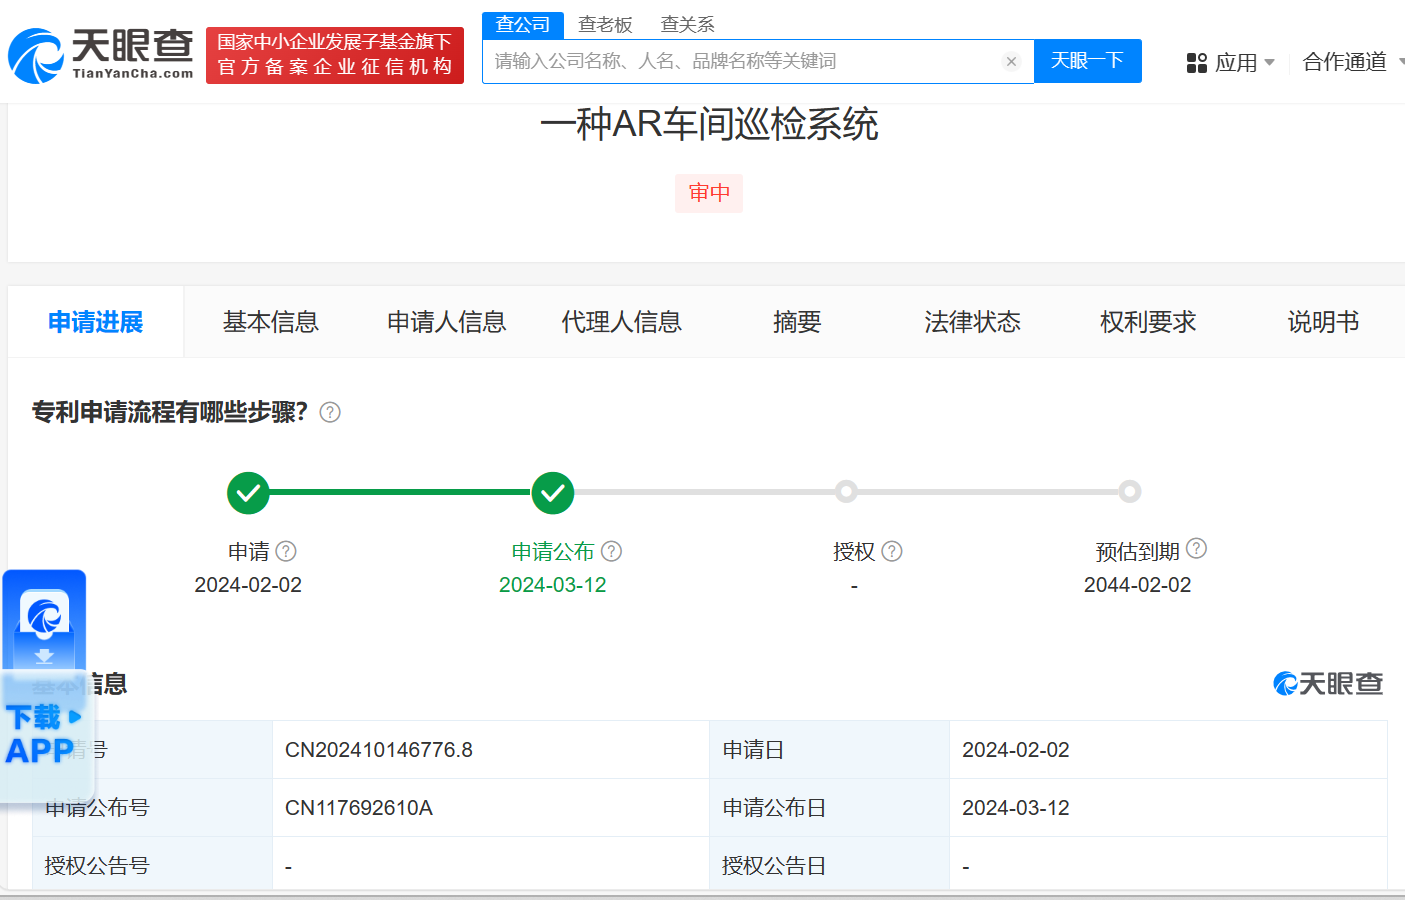The image size is (1405, 900).
Task: Click the patent title 一种AR车间巡检系统
Action: 709,125
